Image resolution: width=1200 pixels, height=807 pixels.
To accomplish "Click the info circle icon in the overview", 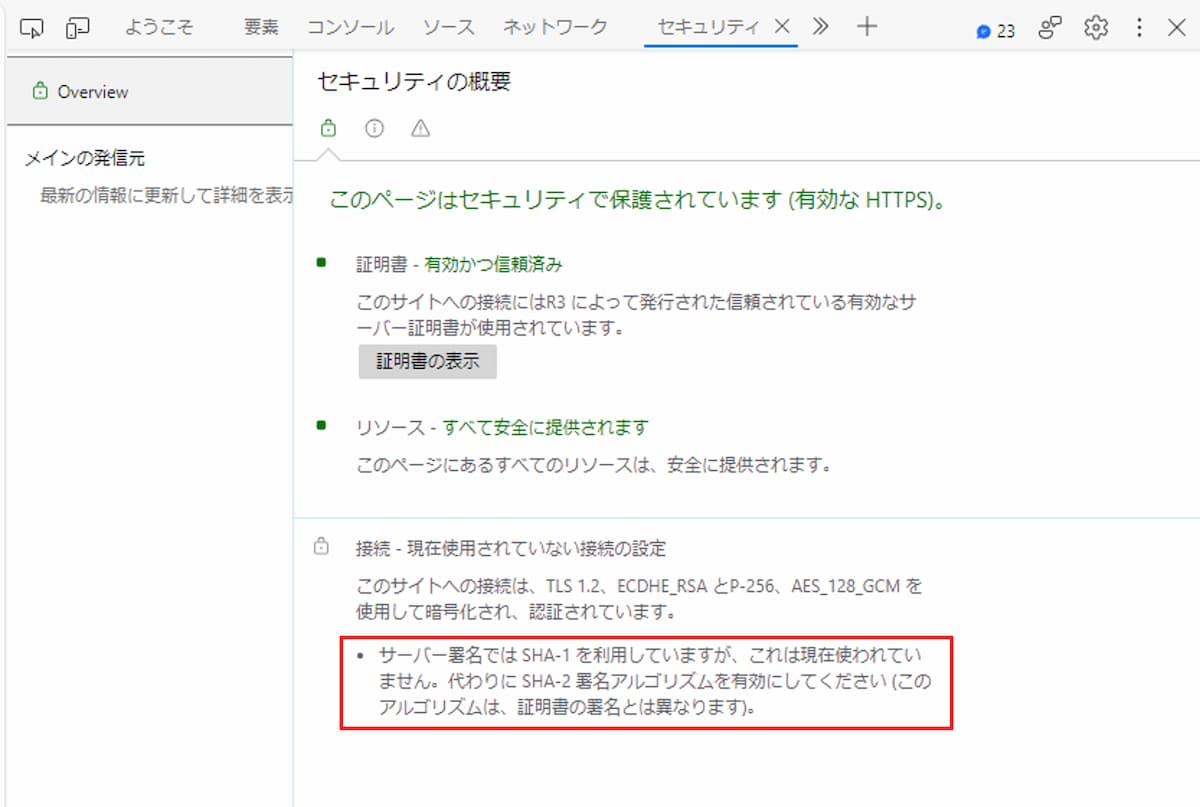I will coord(374,127).
